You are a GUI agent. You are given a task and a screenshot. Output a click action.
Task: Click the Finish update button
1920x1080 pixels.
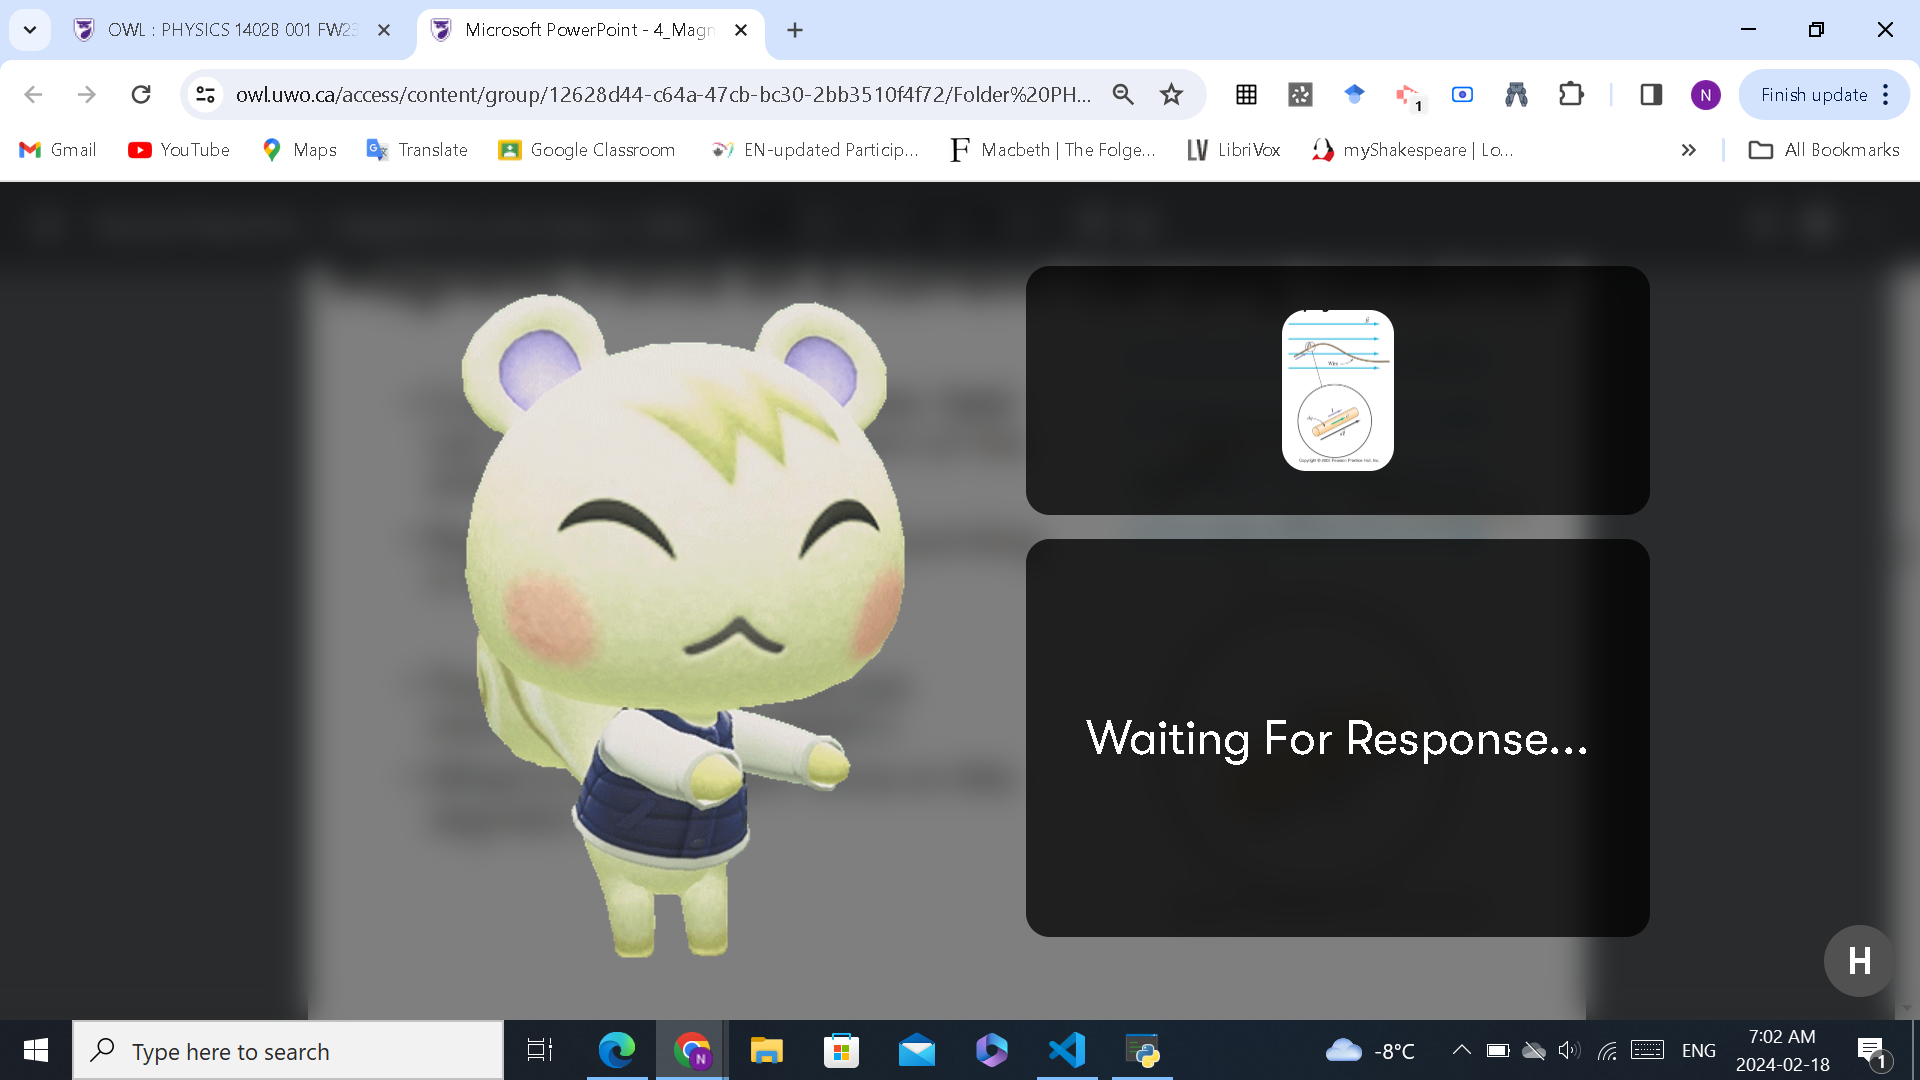click(x=1814, y=95)
